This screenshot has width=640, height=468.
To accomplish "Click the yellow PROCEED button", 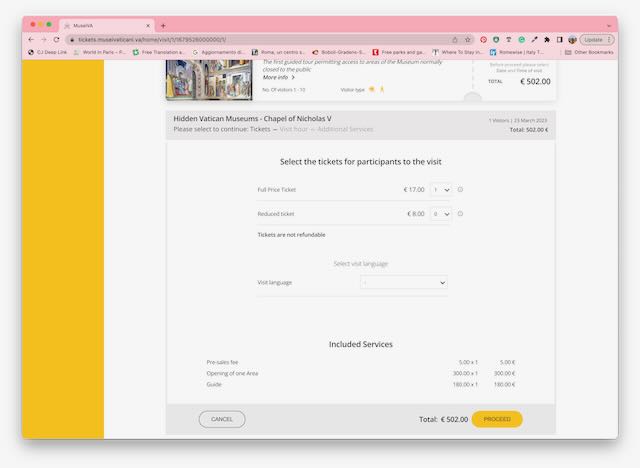I will click(x=497, y=419).
